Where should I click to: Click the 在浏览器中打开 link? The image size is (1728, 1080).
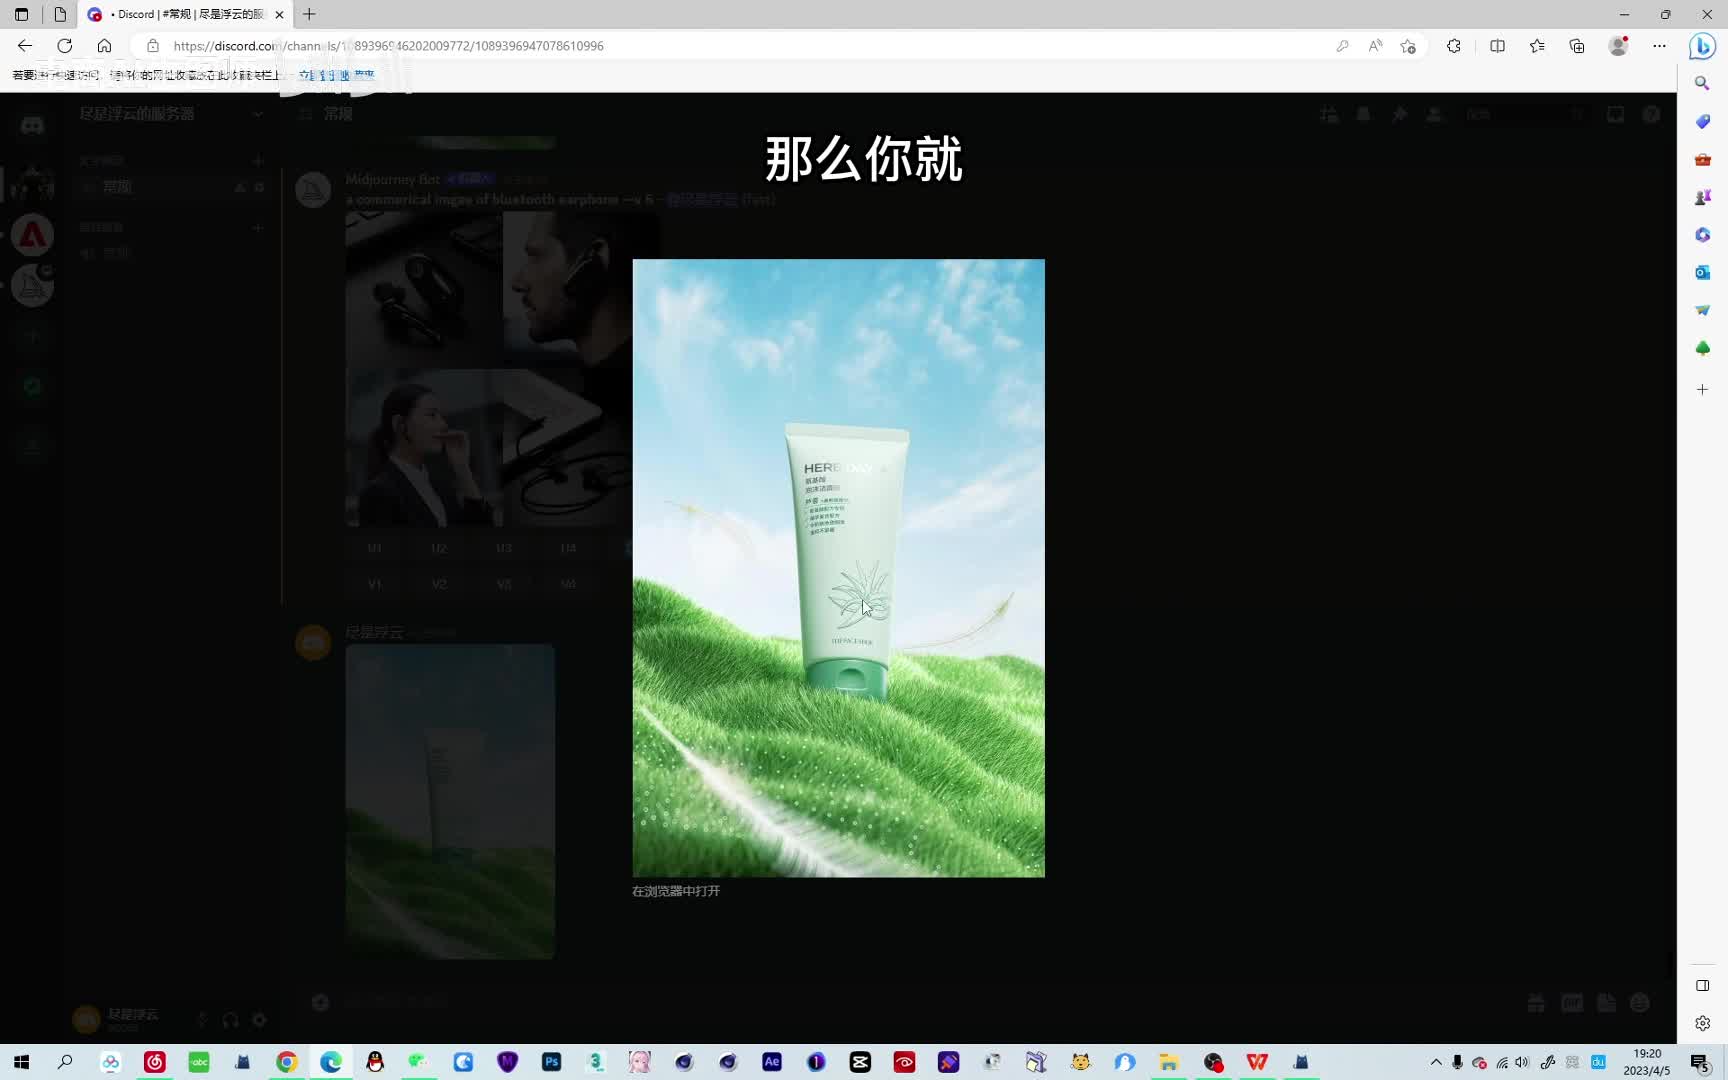pos(676,891)
